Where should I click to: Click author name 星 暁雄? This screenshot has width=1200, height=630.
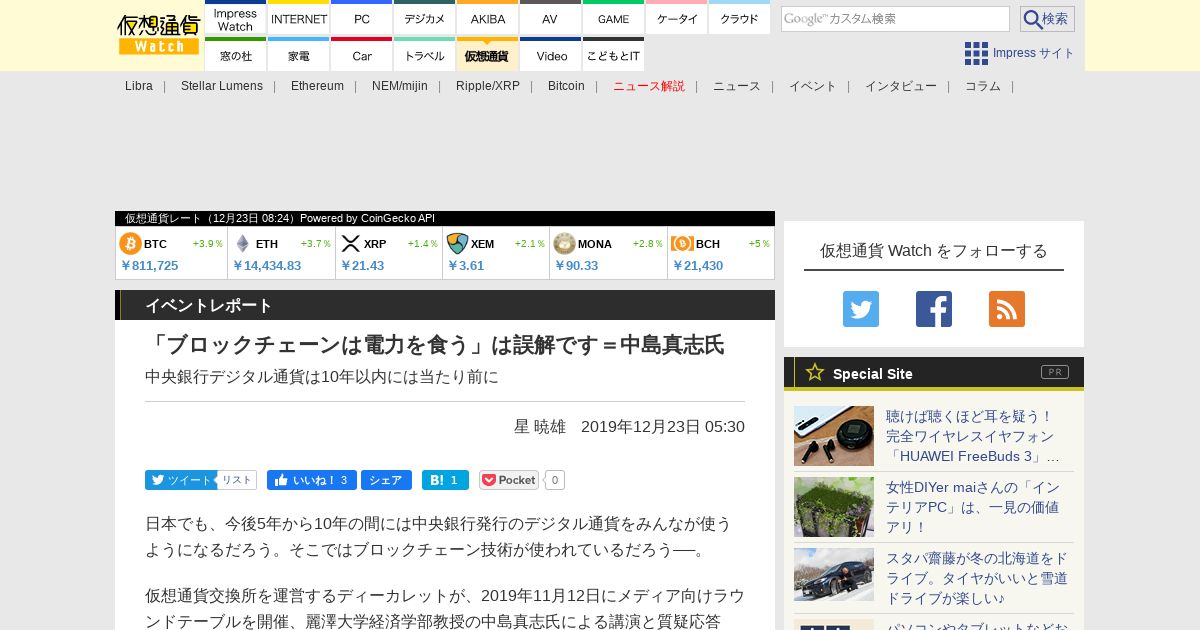540,427
